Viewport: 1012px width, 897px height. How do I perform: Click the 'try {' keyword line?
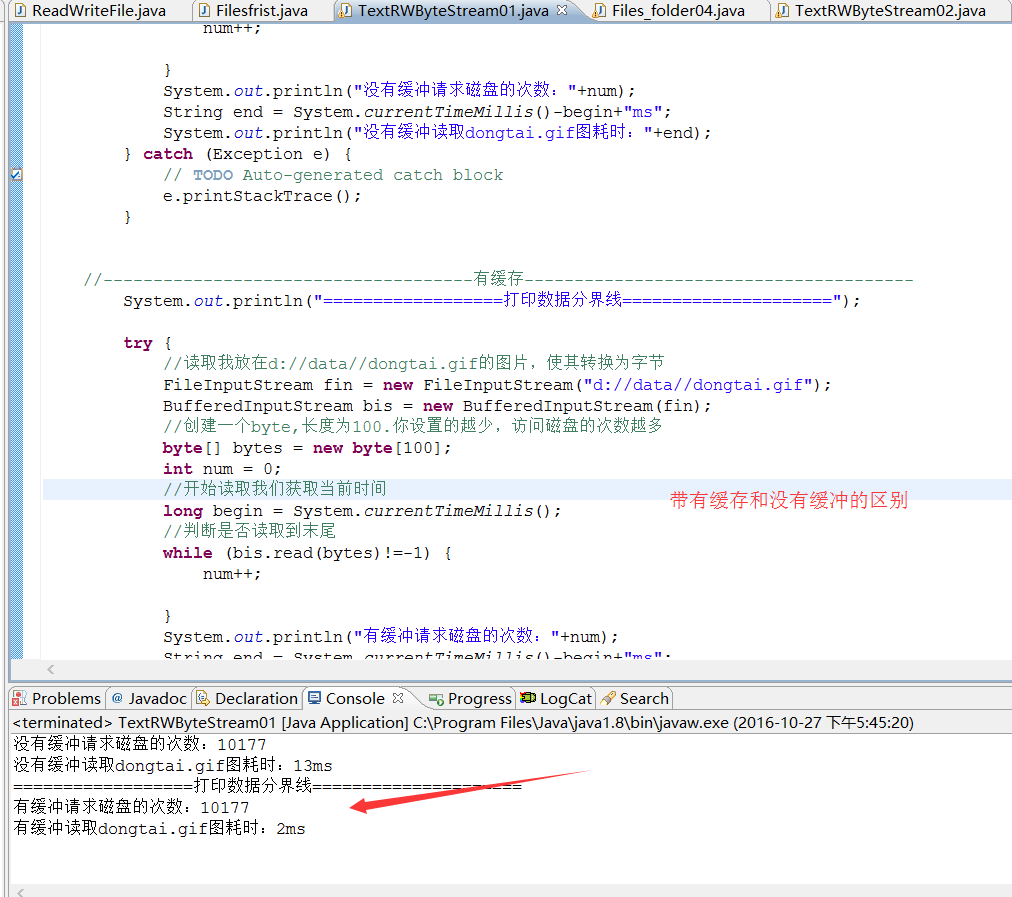tap(147, 343)
